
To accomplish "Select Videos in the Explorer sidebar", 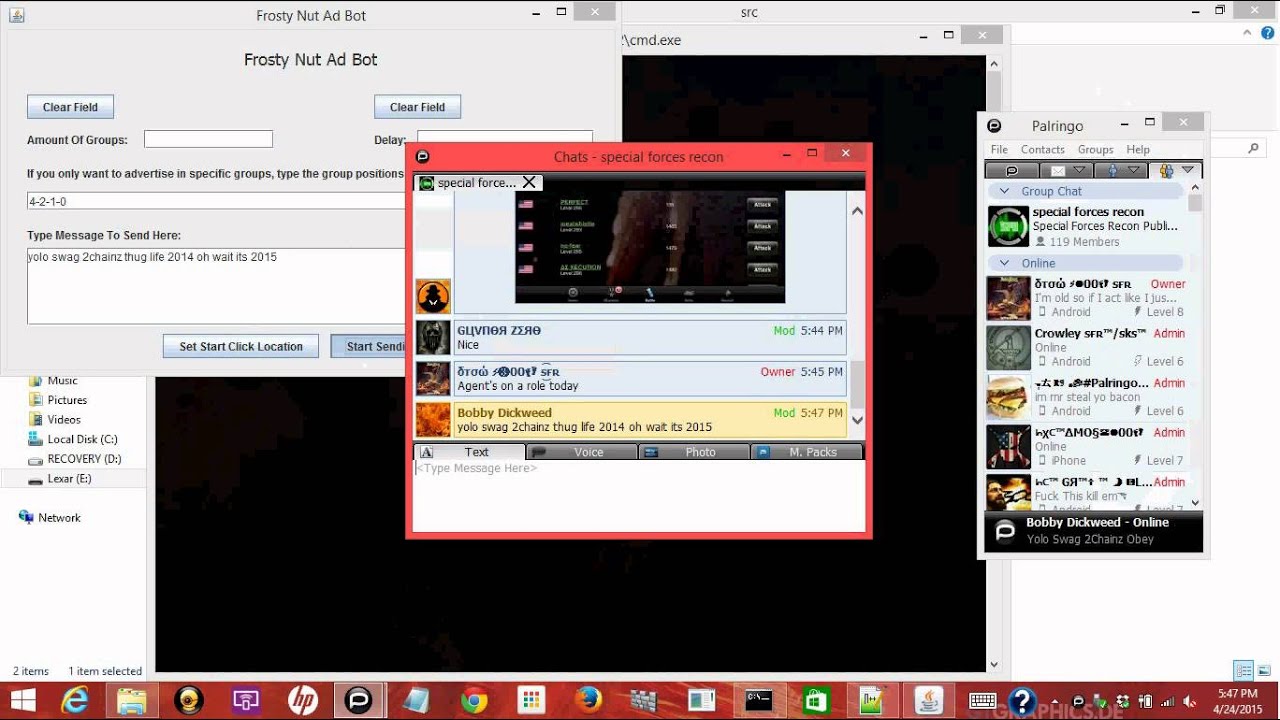I will point(64,420).
